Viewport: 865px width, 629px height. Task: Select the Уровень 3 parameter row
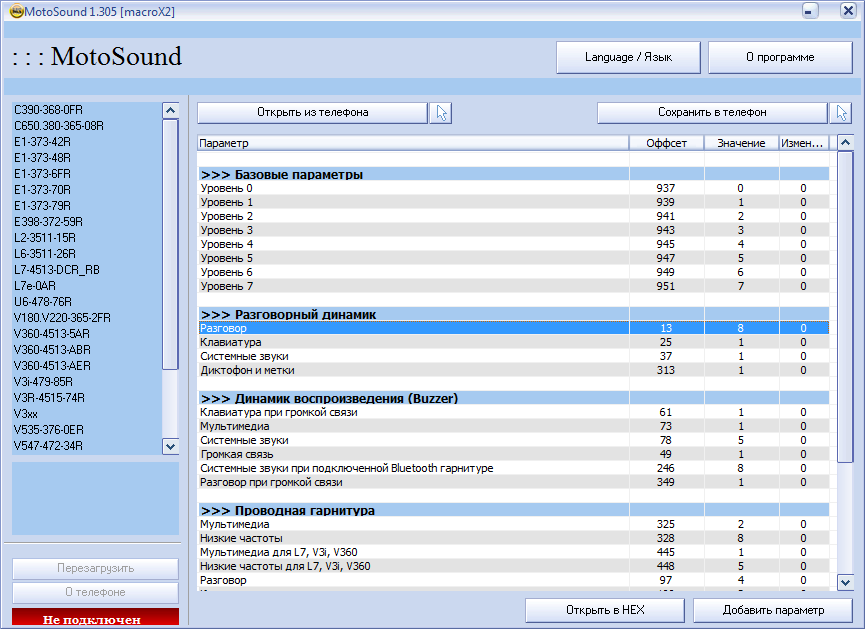click(513, 230)
